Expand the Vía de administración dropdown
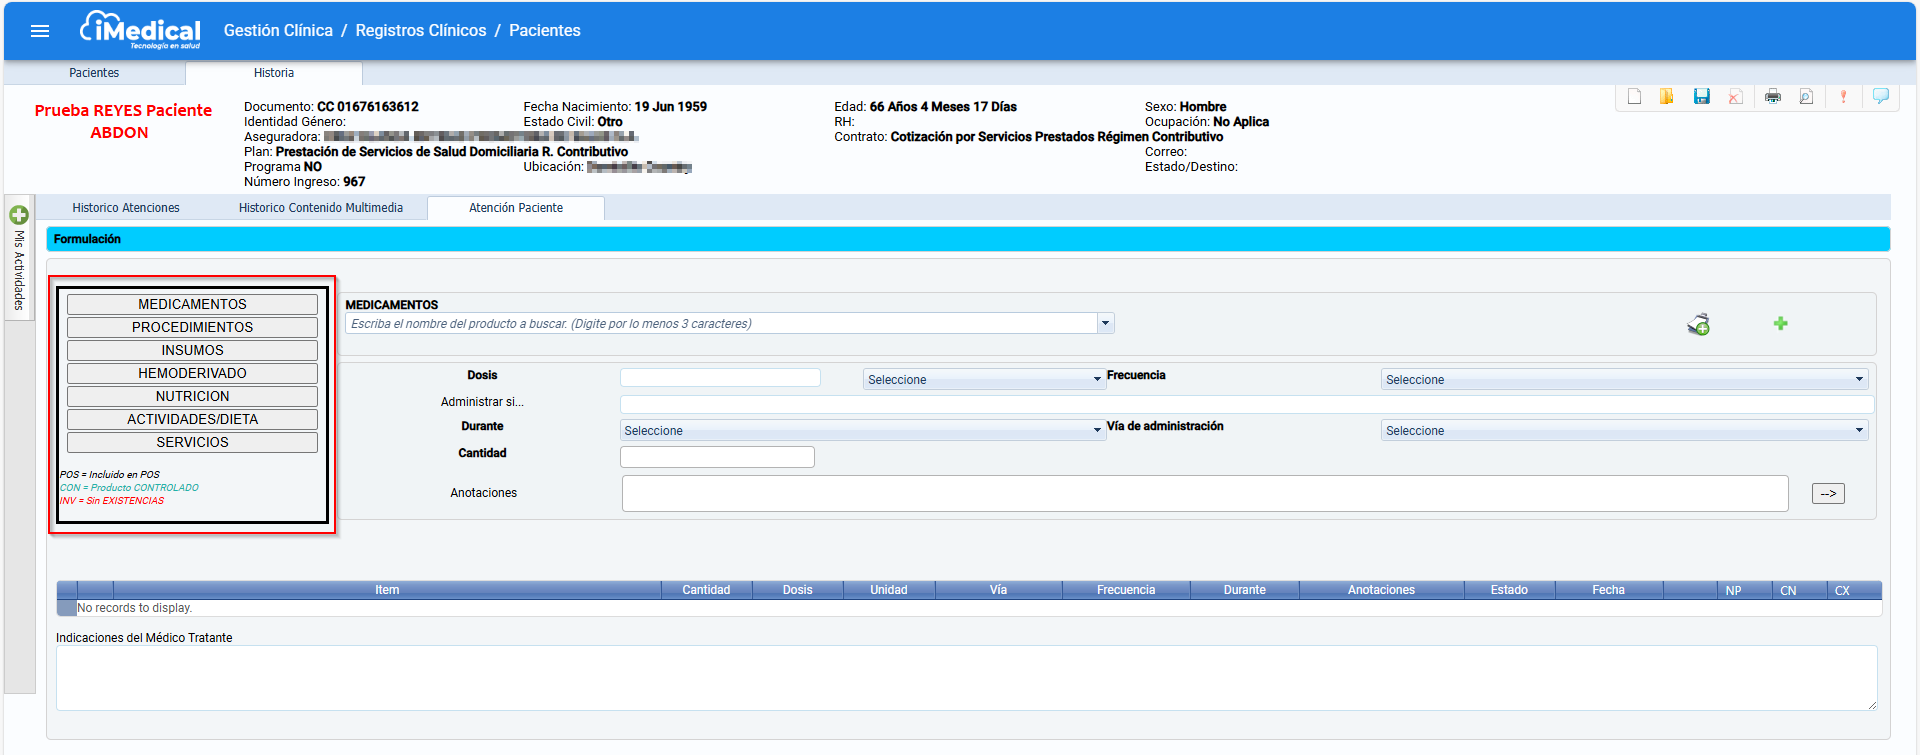Screen dimensions: 1920x755 coord(1624,431)
